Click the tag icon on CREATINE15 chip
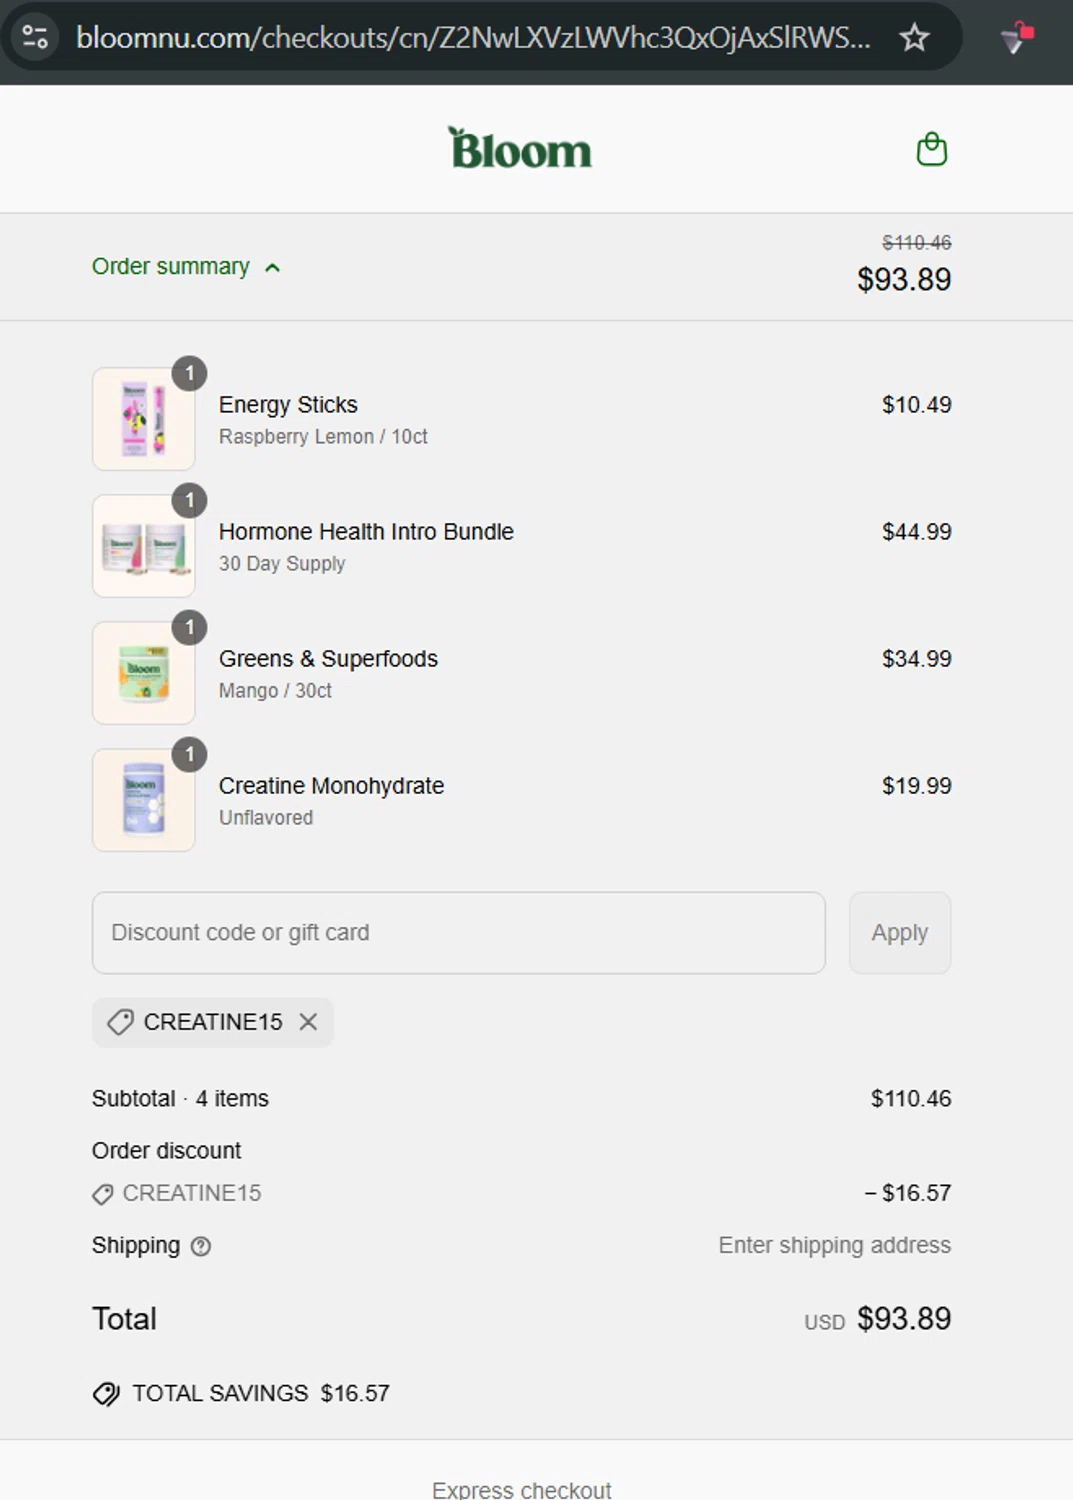Screen dimensions: 1073x1500 [x=120, y=1022]
